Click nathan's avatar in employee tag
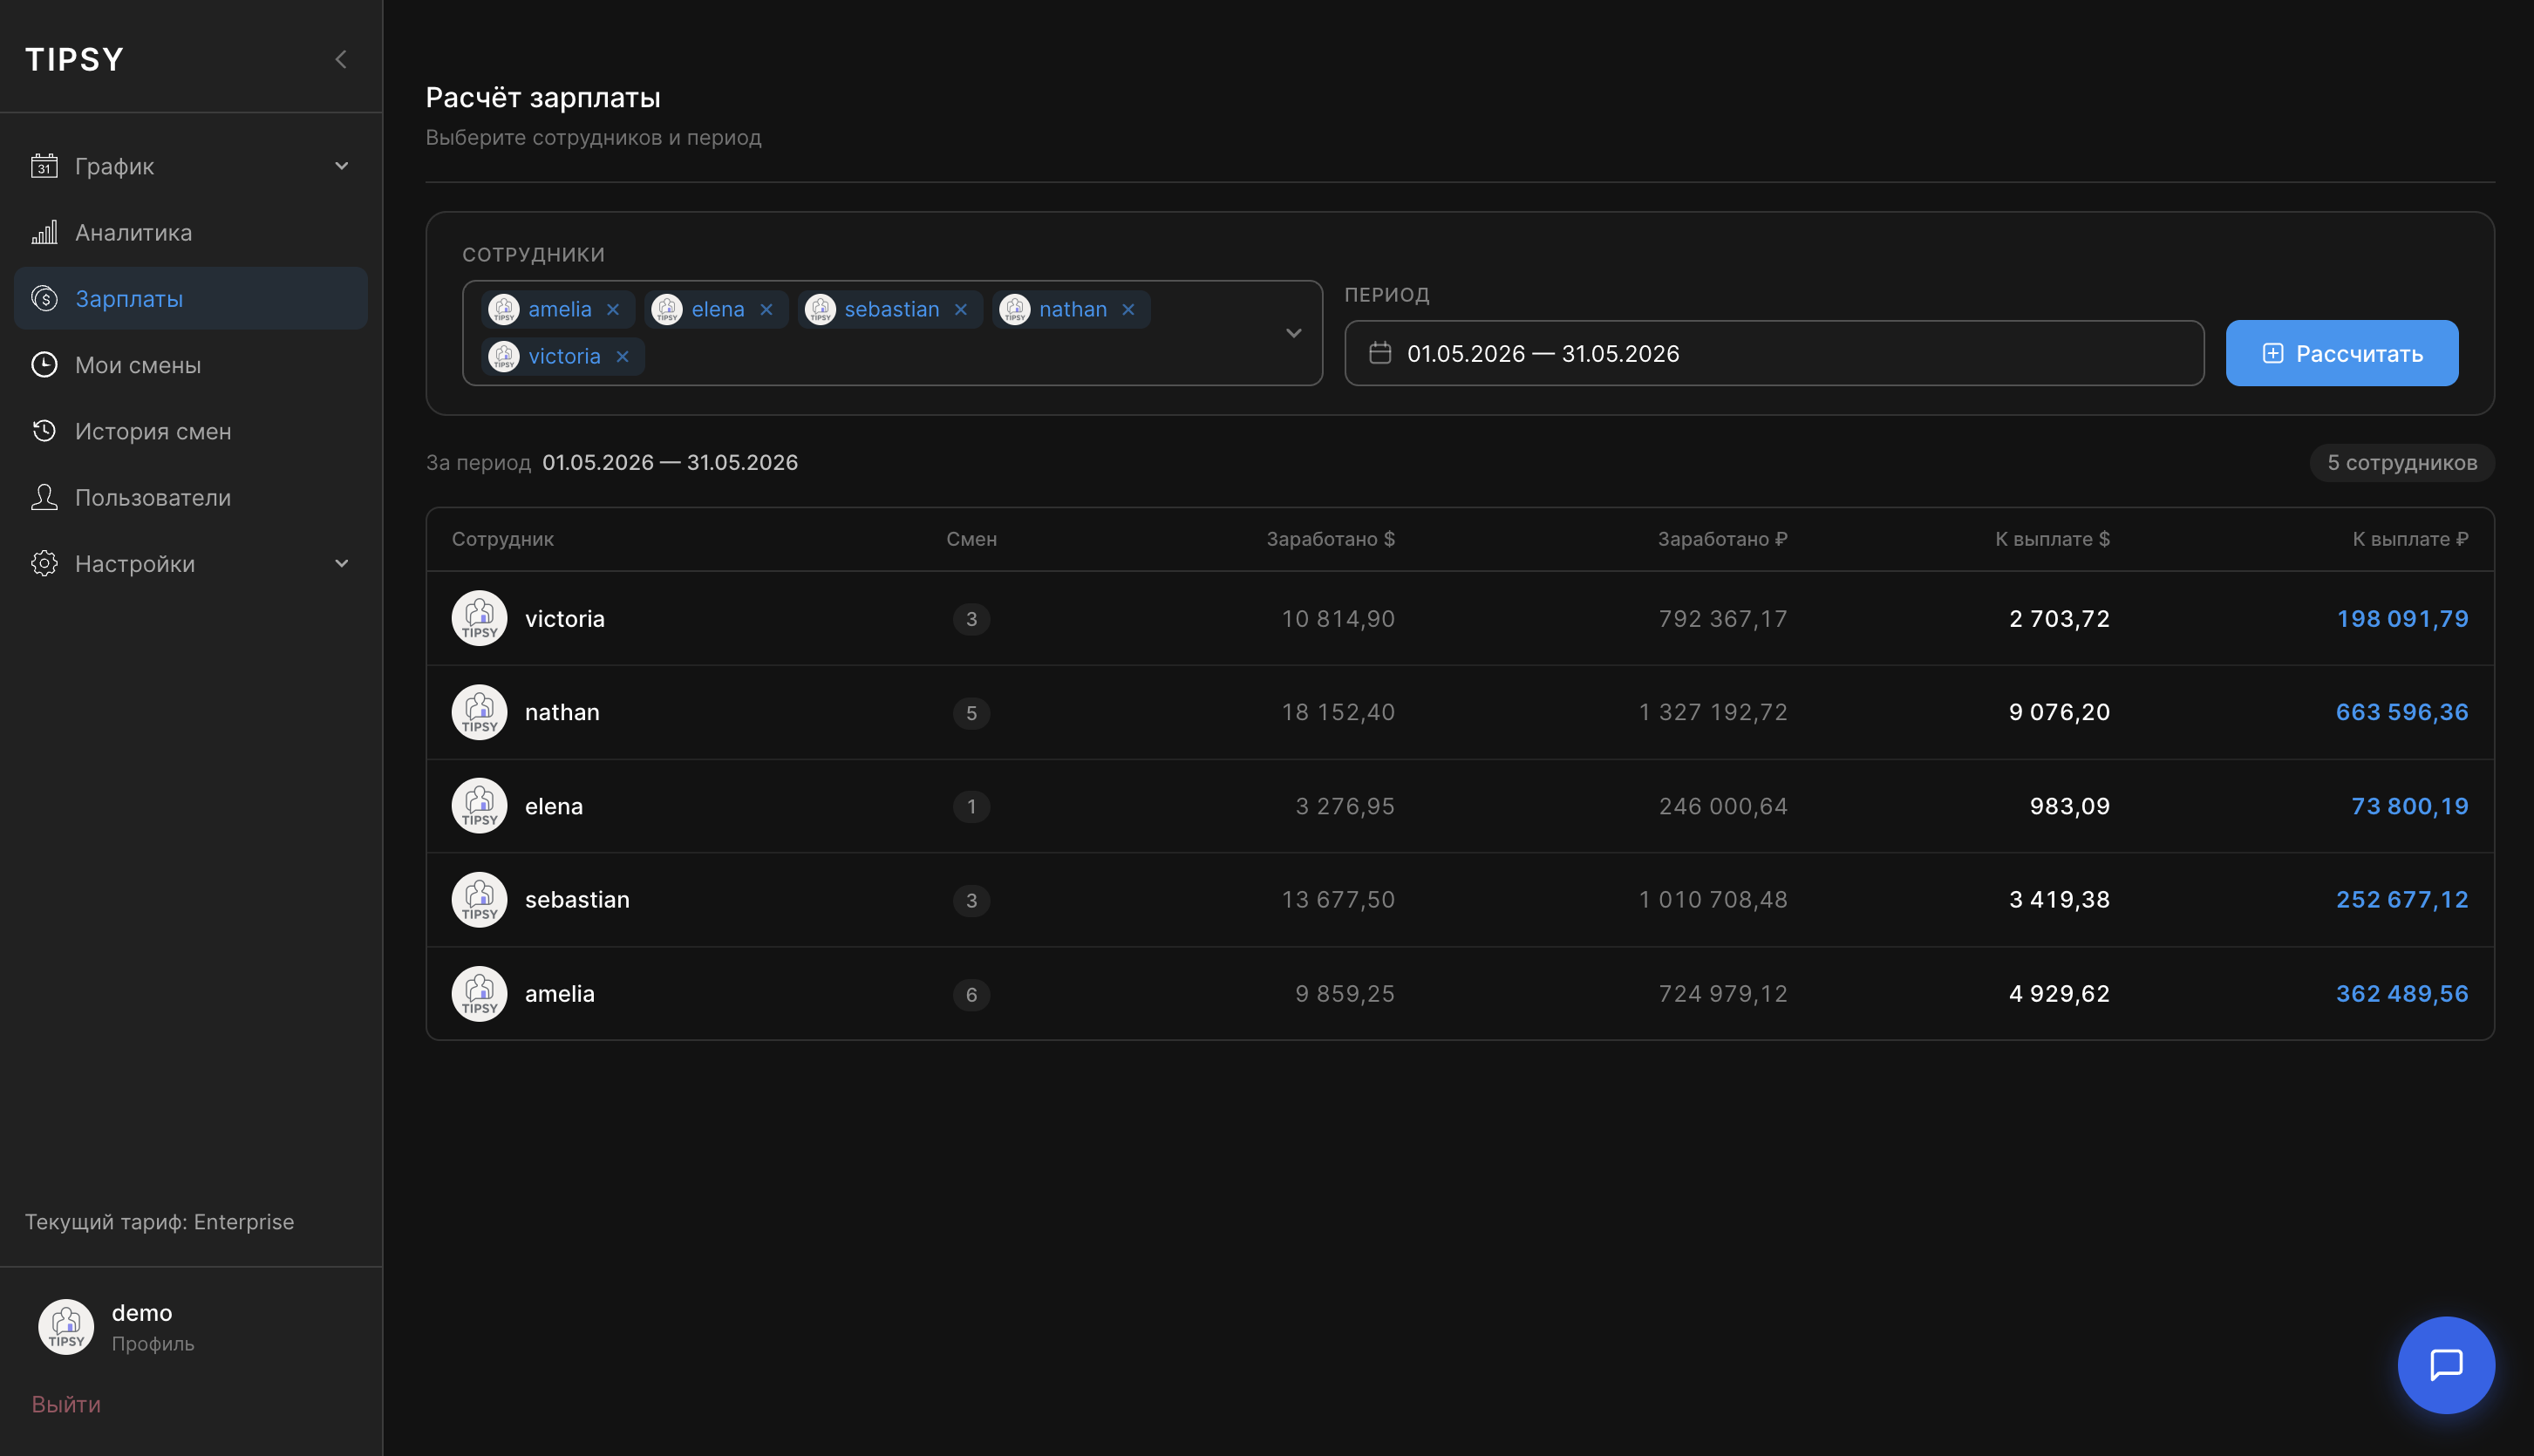The image size is (2534, 1456). pyautogui.click(x=1015, y=310)
